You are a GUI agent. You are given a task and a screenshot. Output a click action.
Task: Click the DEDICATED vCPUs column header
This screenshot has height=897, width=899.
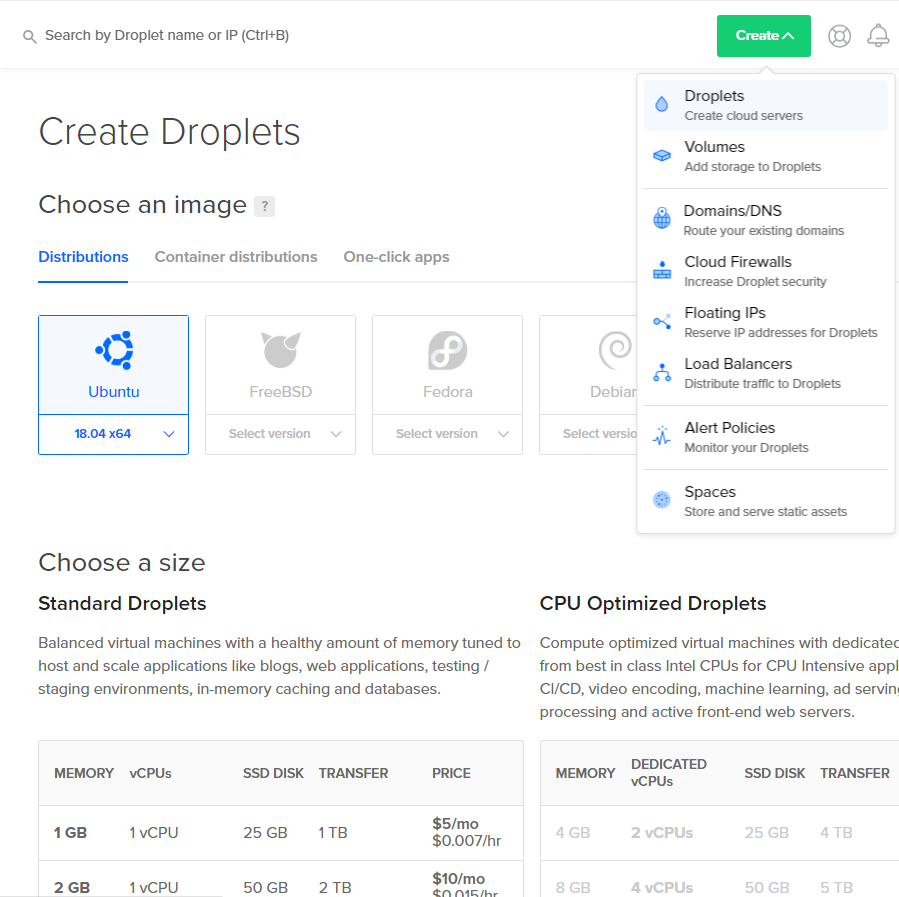669,773
